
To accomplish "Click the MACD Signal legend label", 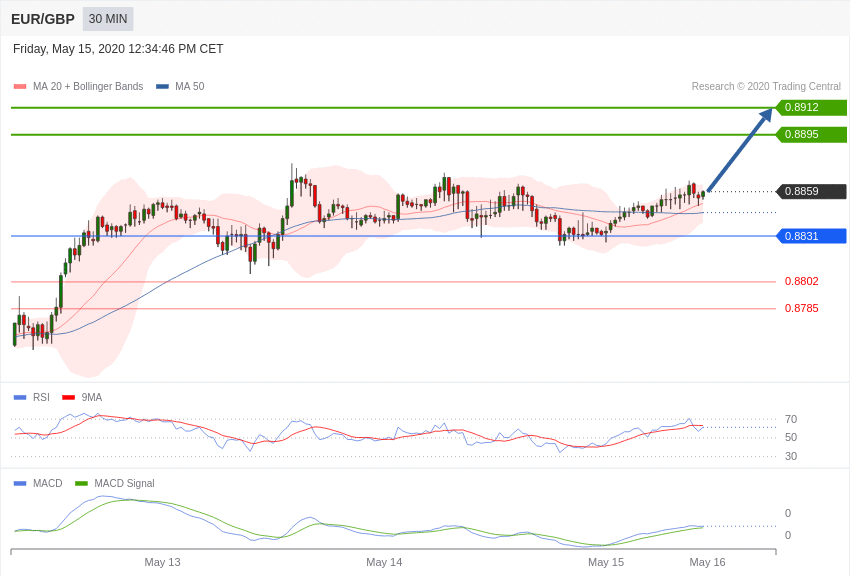I will (x=124, y=483).
